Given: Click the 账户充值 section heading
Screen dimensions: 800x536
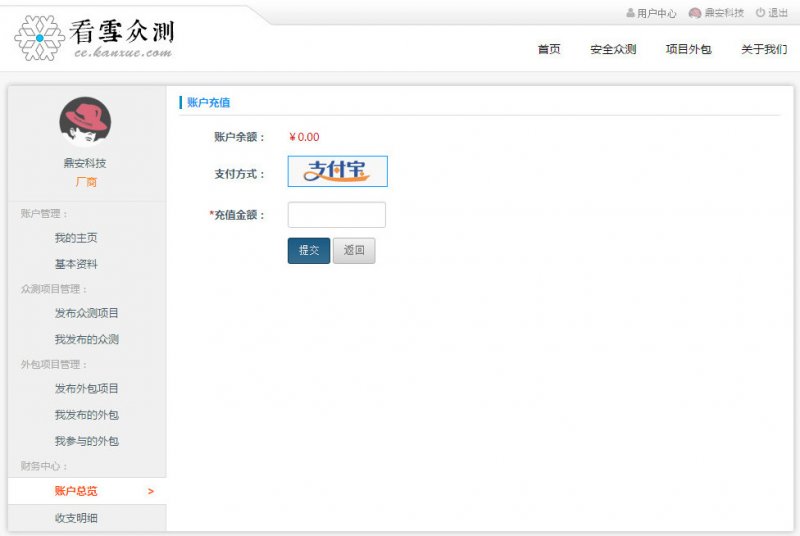Looking at the screenshot, I should (208, 102).
